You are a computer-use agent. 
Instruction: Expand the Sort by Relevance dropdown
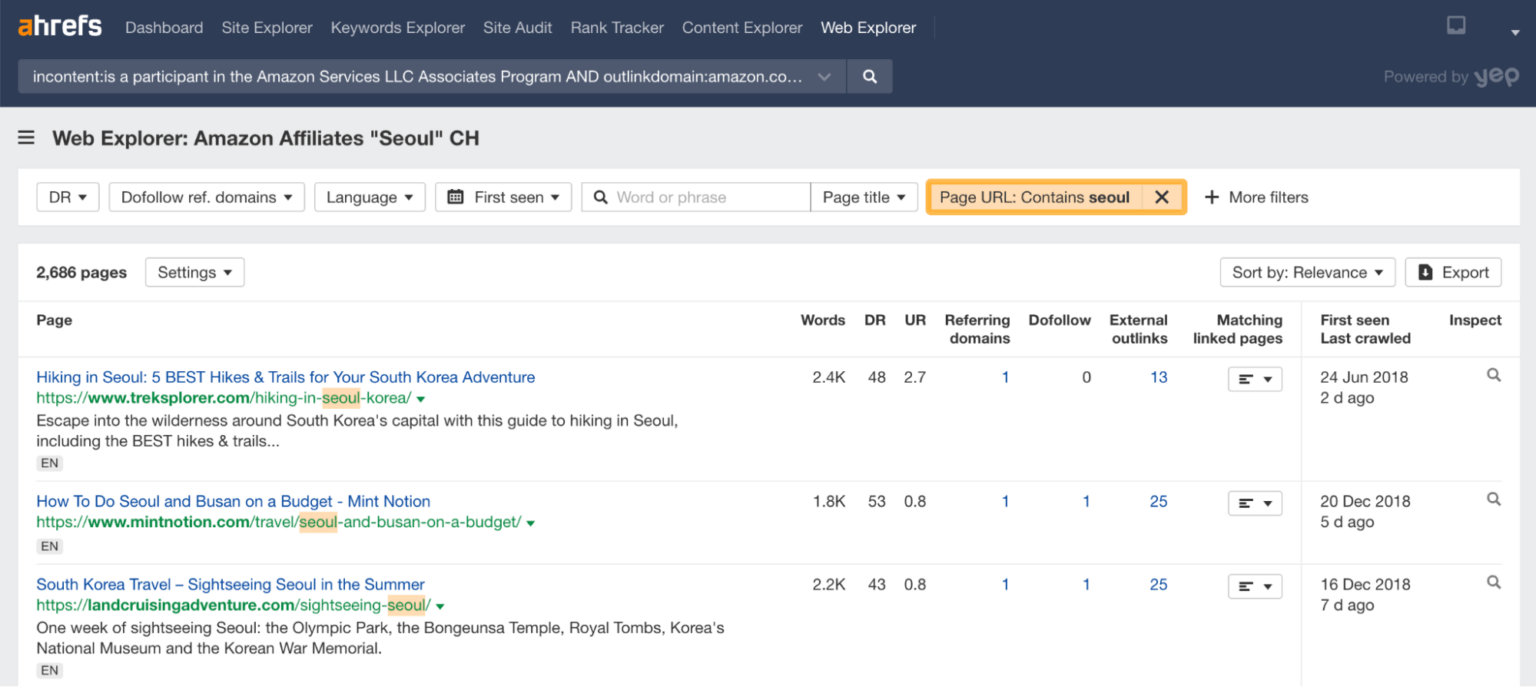coord(1307,271)
